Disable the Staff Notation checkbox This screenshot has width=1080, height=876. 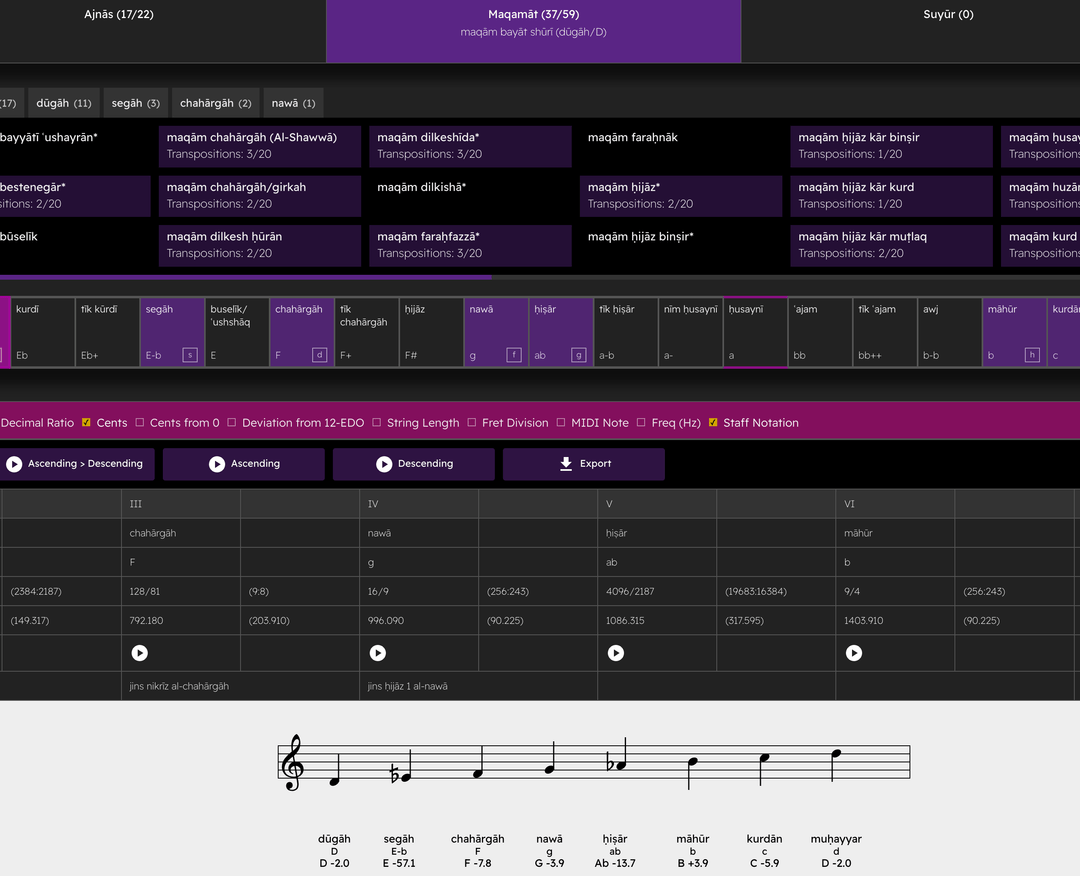[713, 423]
